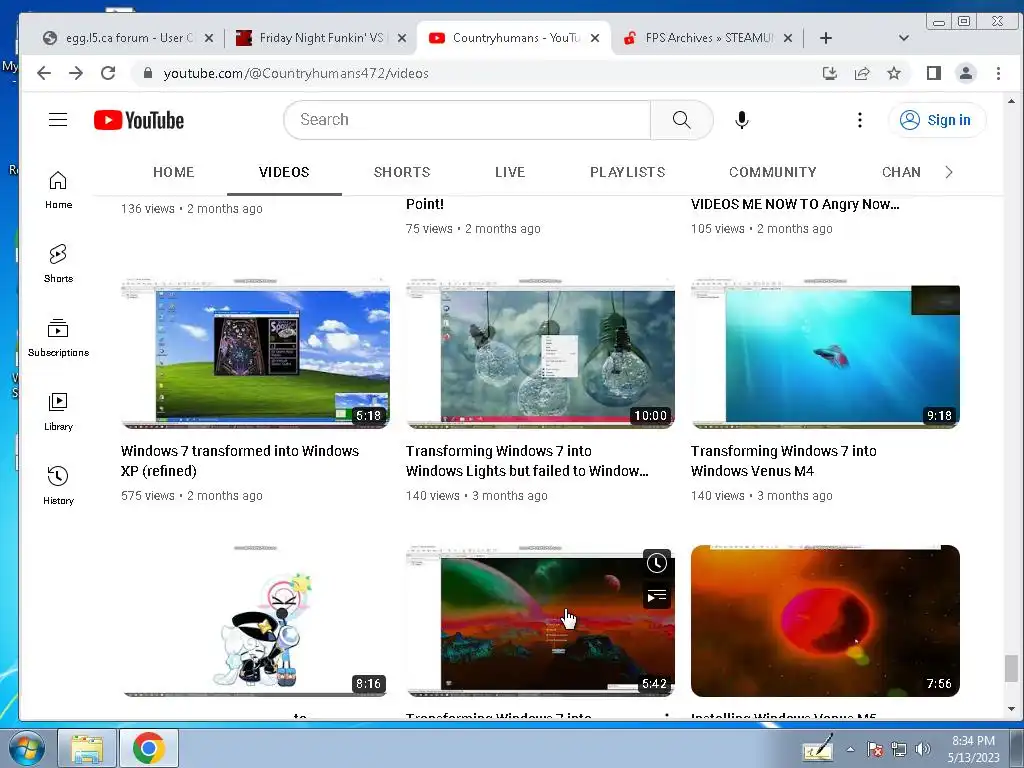Open 'Windows 7 transformed into Windows XP' title

(240, 460)
